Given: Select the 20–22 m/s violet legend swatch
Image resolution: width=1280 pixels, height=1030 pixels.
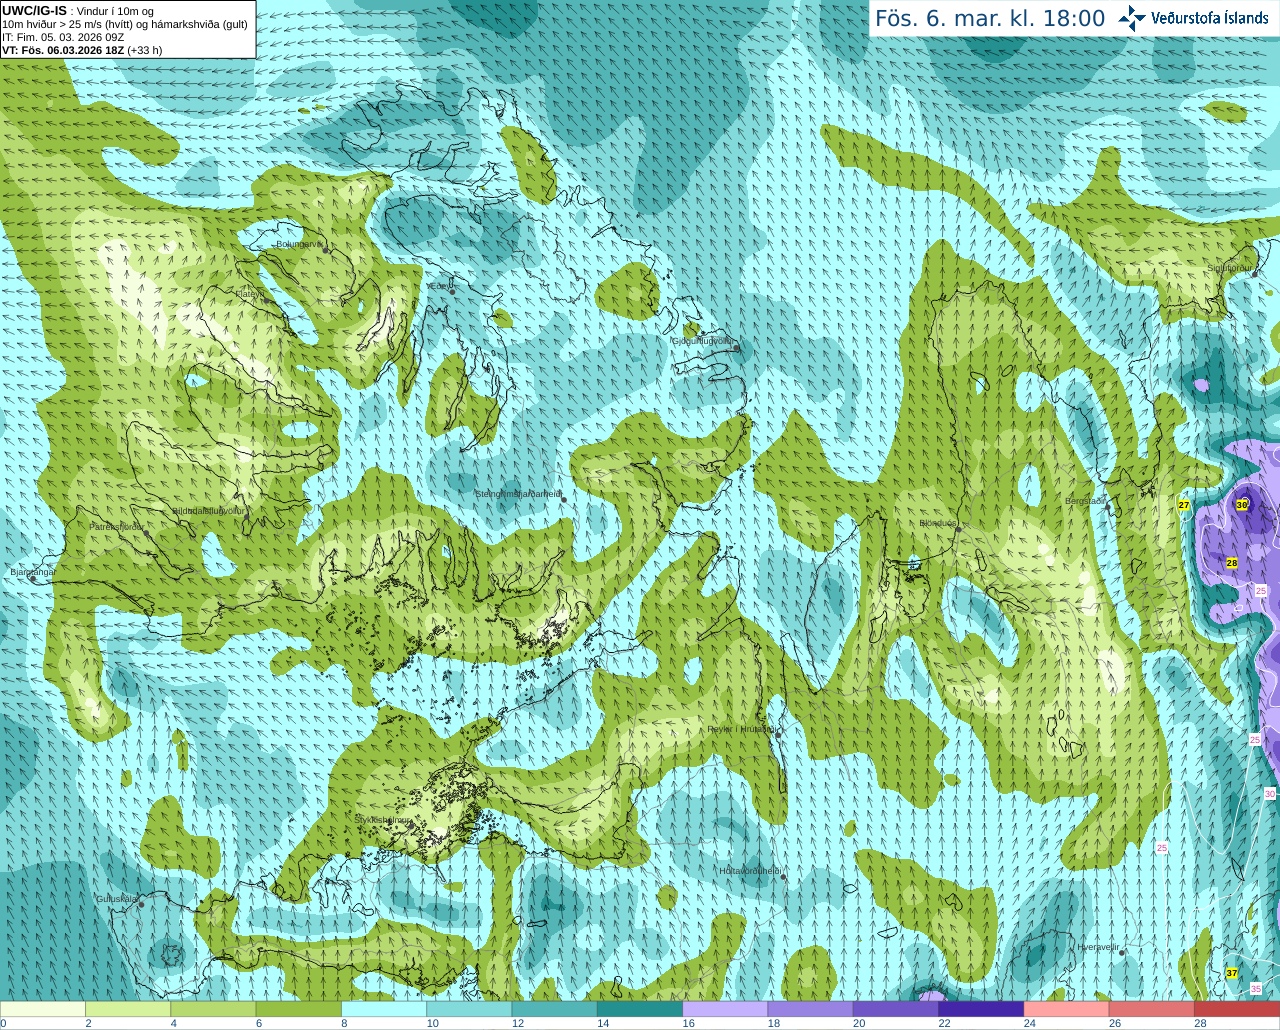Looking at the screenshot, I should [x=896, y=1009].
